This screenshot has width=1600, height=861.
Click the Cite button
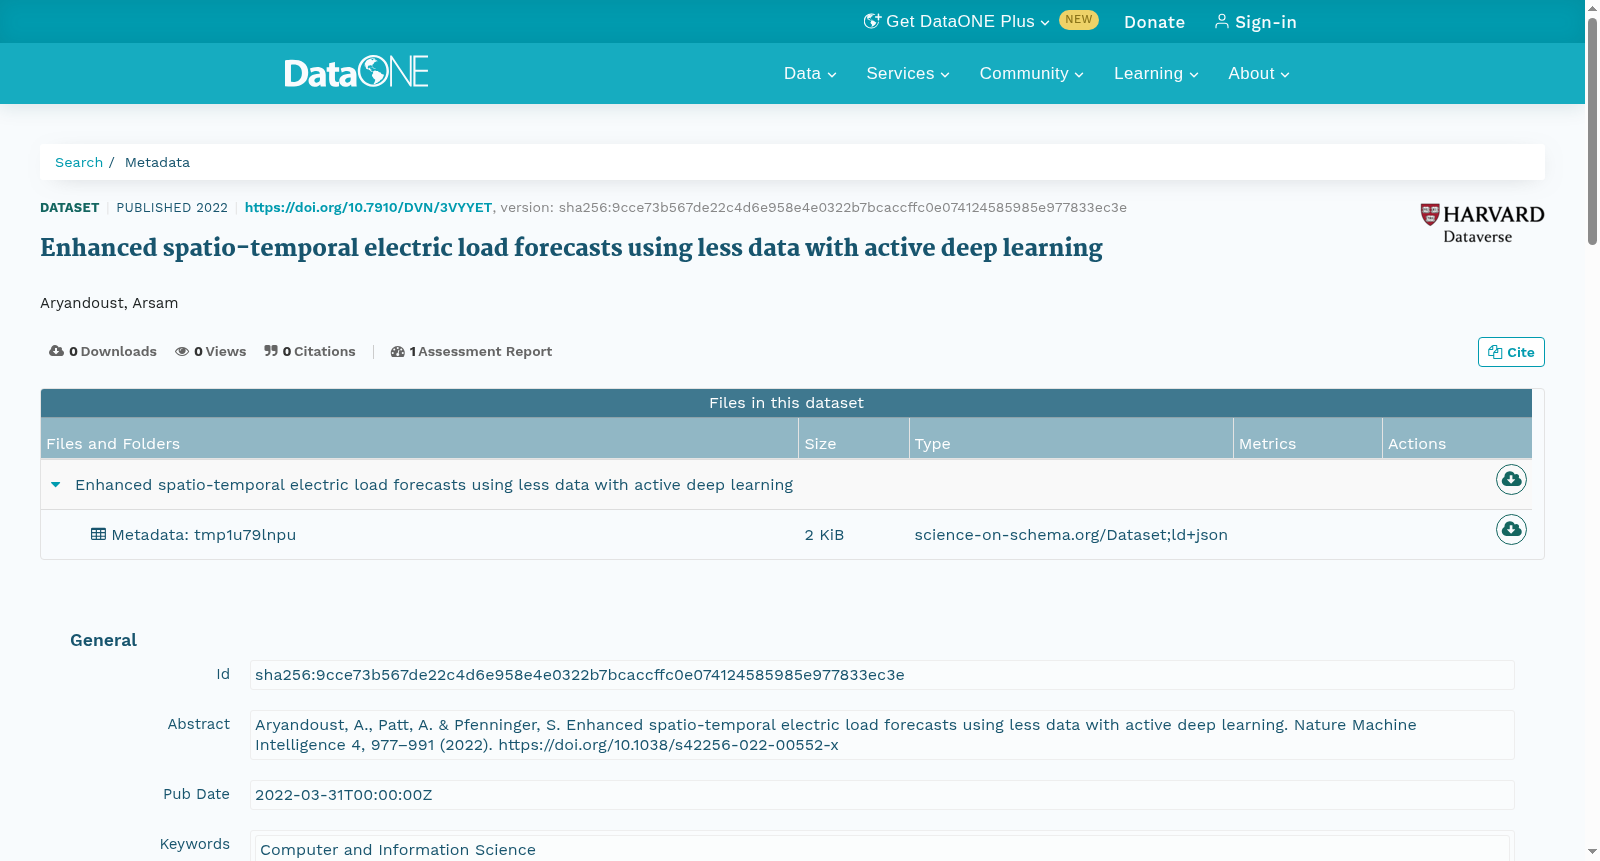pos(1511,352)
